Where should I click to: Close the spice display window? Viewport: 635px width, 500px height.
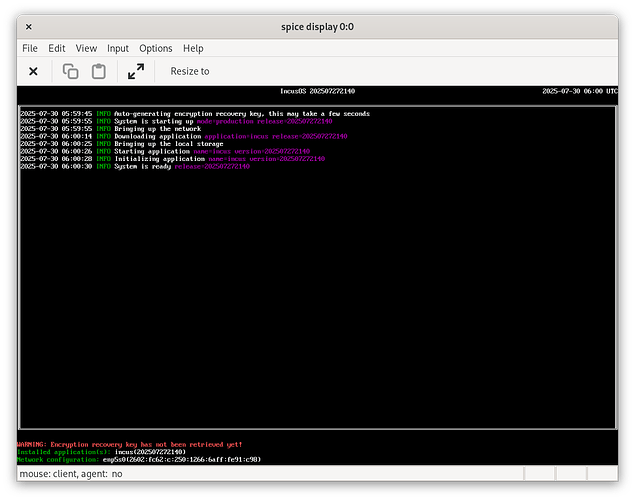click(29, 27)
